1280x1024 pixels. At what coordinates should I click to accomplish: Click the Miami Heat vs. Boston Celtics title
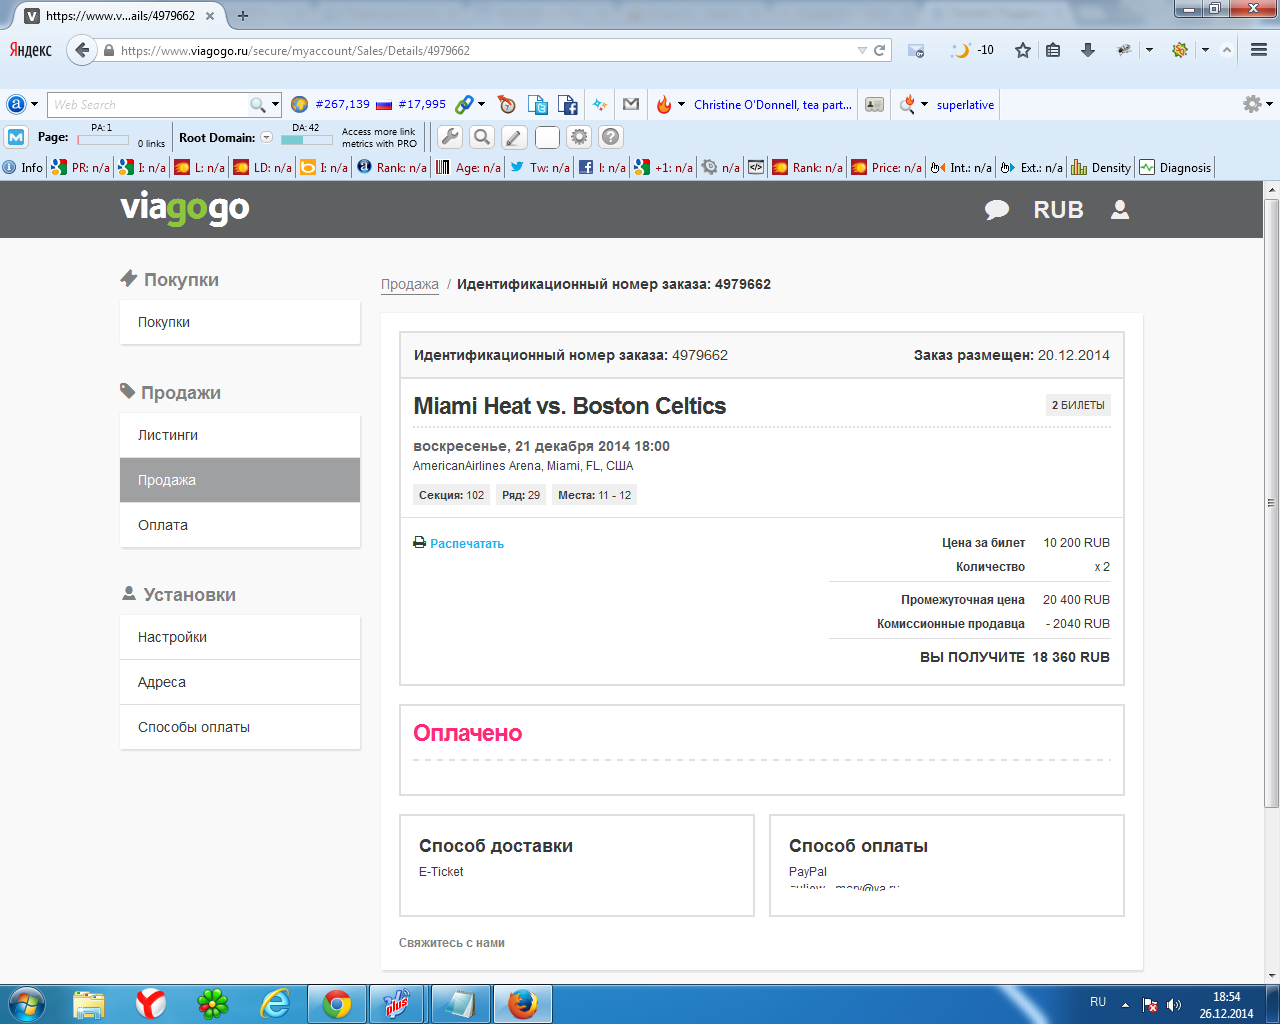point(570,406)
